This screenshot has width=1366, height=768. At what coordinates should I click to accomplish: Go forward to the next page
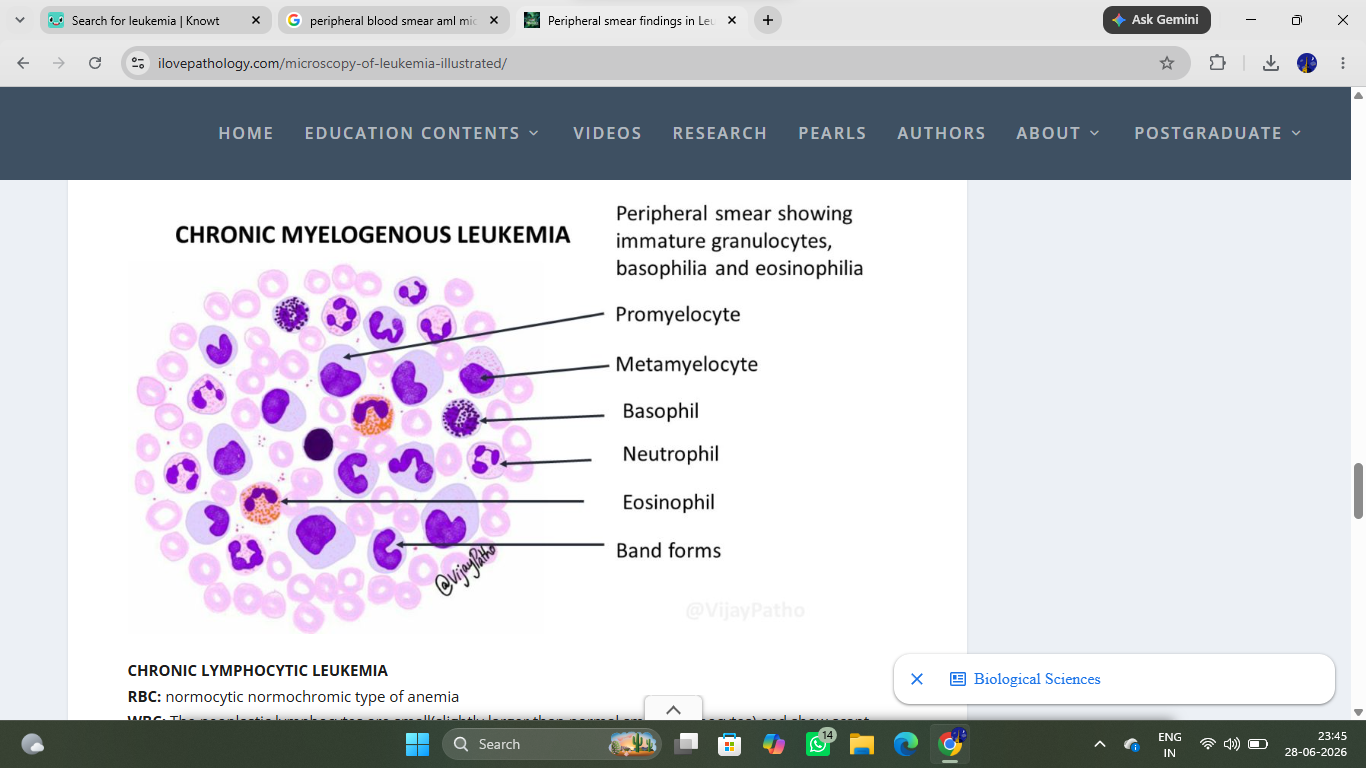coord(59,63)
